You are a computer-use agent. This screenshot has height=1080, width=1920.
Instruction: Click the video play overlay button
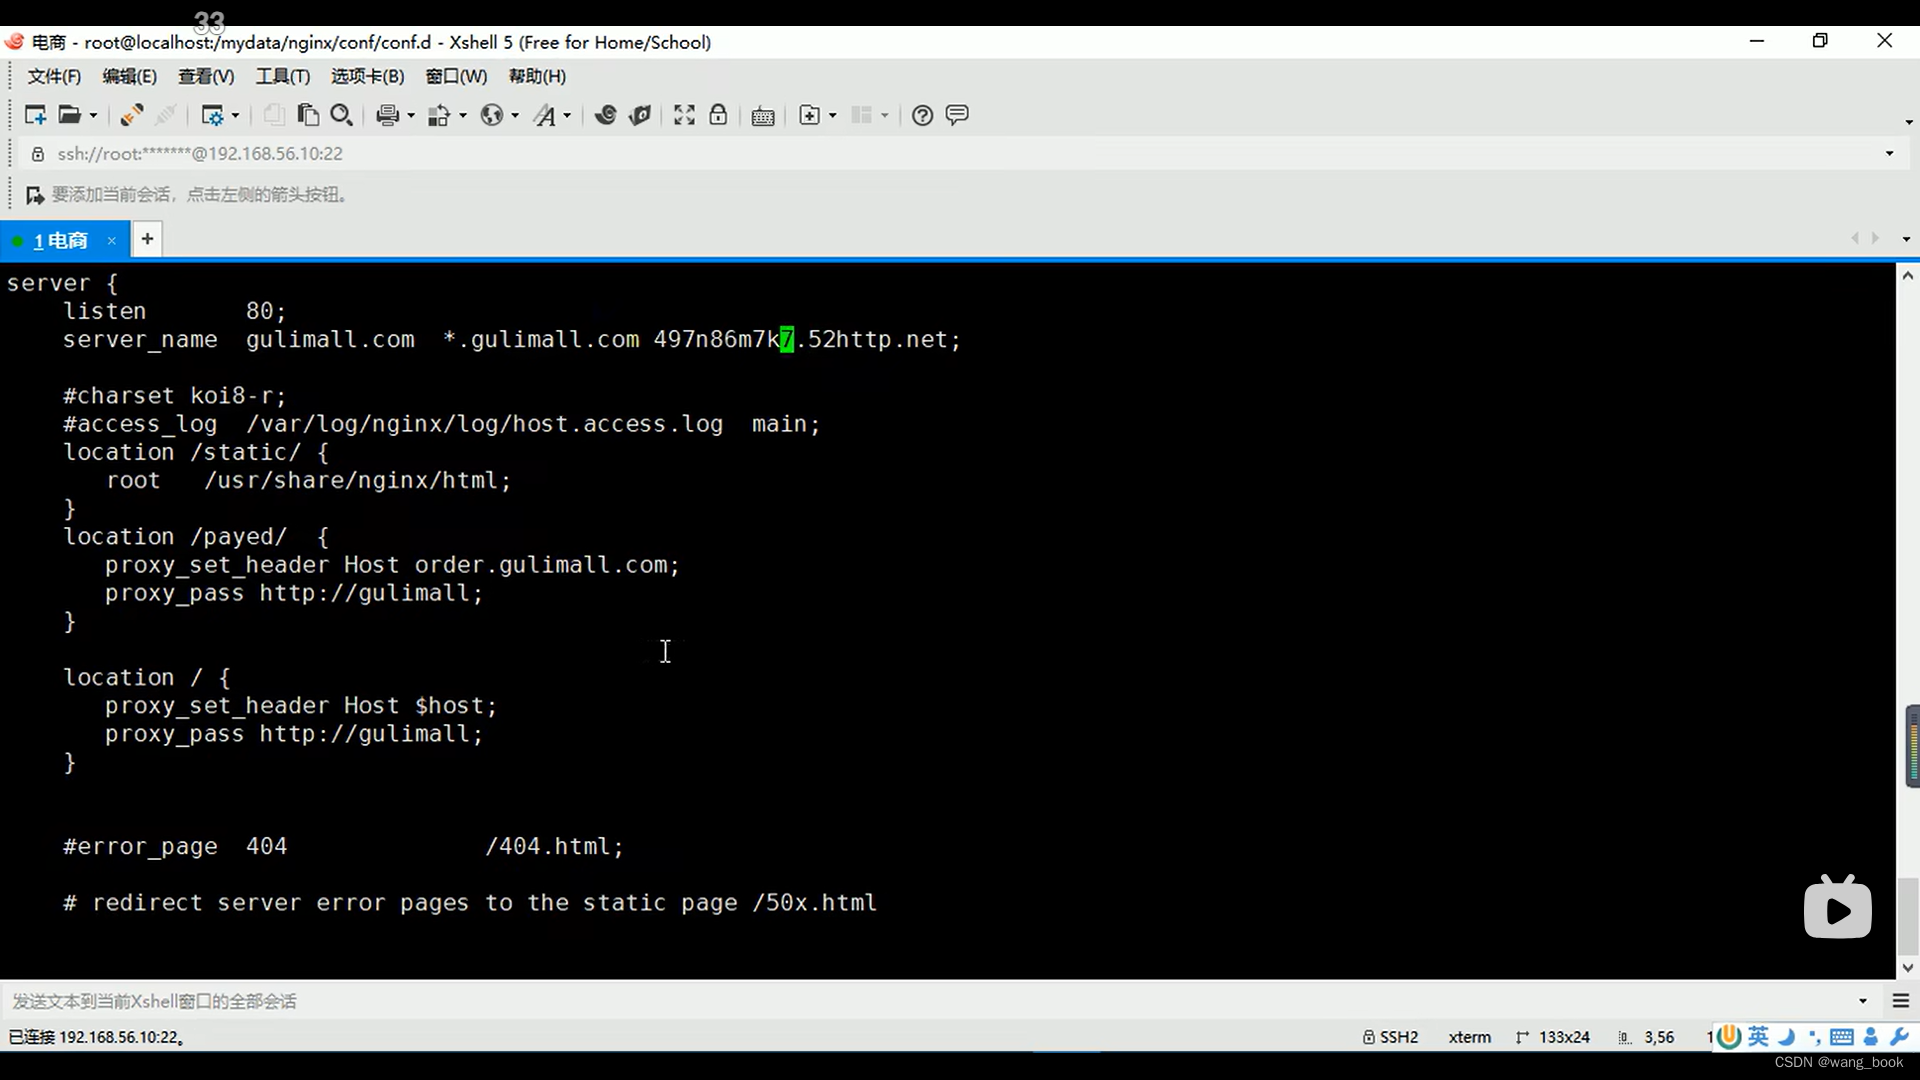[x=1838, y=908]
